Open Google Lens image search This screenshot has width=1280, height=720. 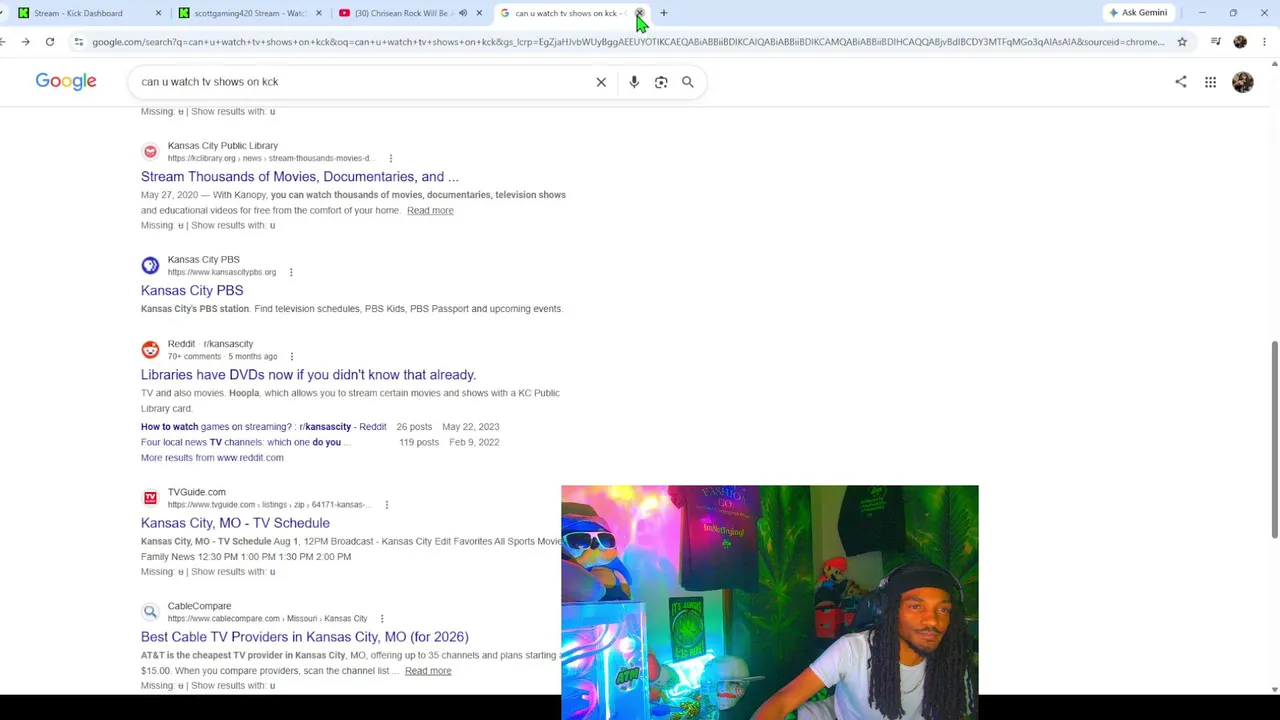pyautogui.click(x=661, y=82)
